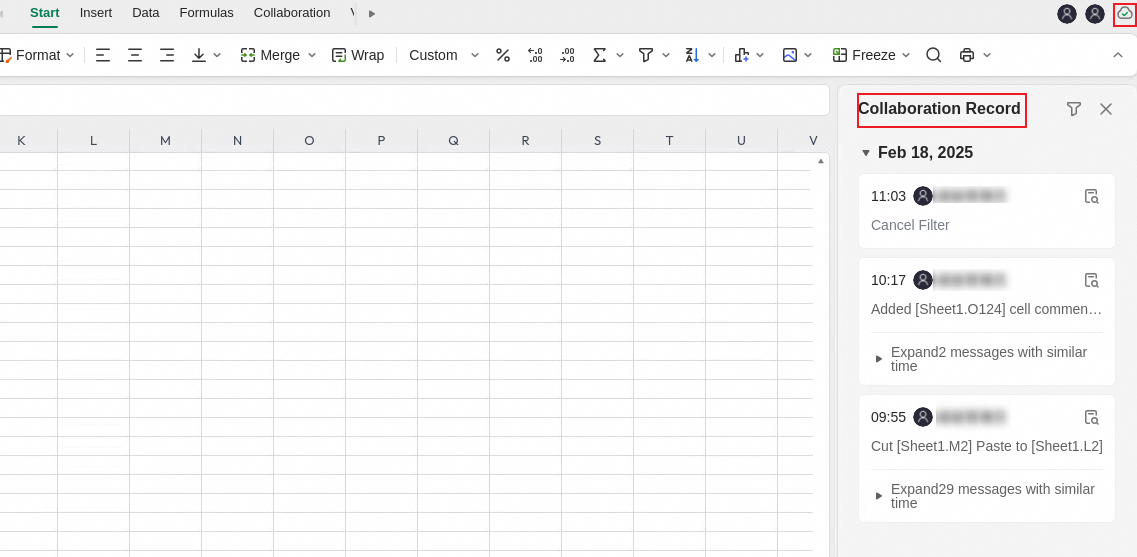The height and width of the screenshot is (557, 1137).
Task: Click the insert cells icon
Action: point(741,55)
